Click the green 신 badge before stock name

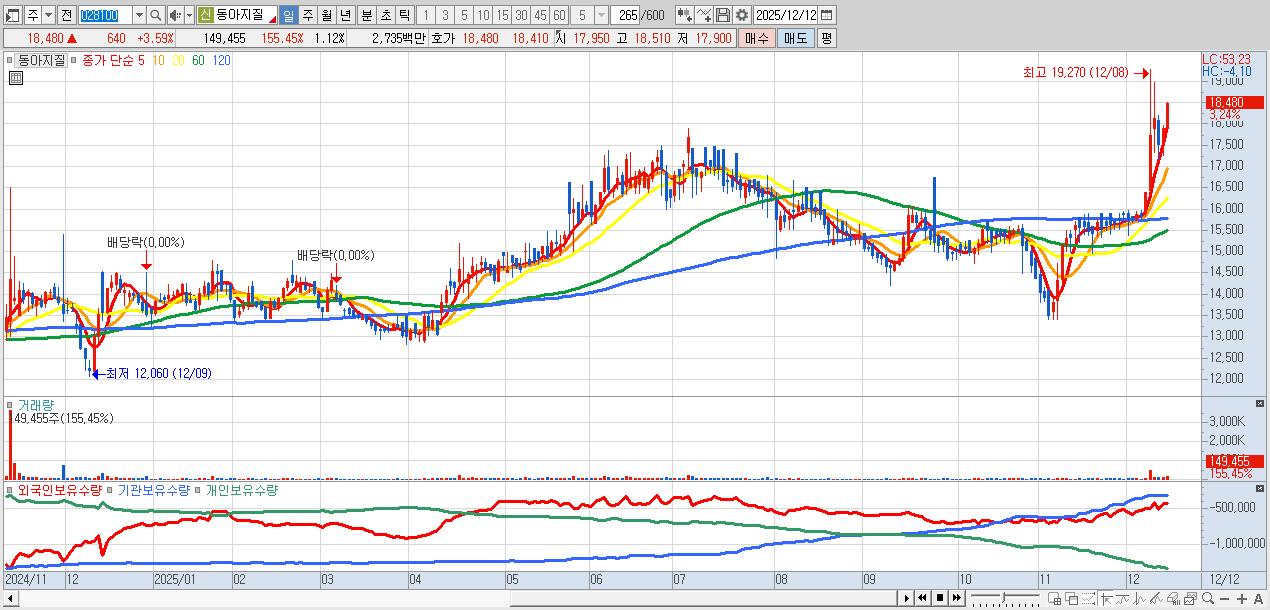206,15
